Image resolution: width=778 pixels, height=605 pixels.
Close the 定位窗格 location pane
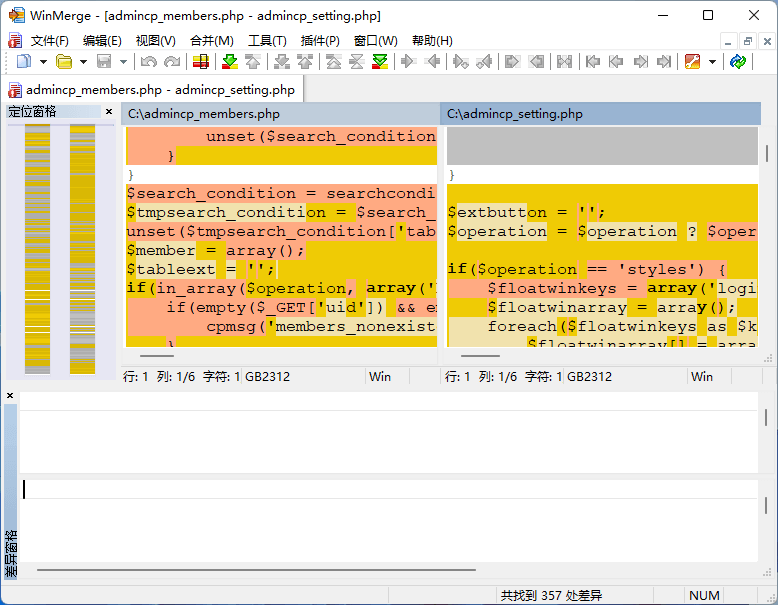109,112
